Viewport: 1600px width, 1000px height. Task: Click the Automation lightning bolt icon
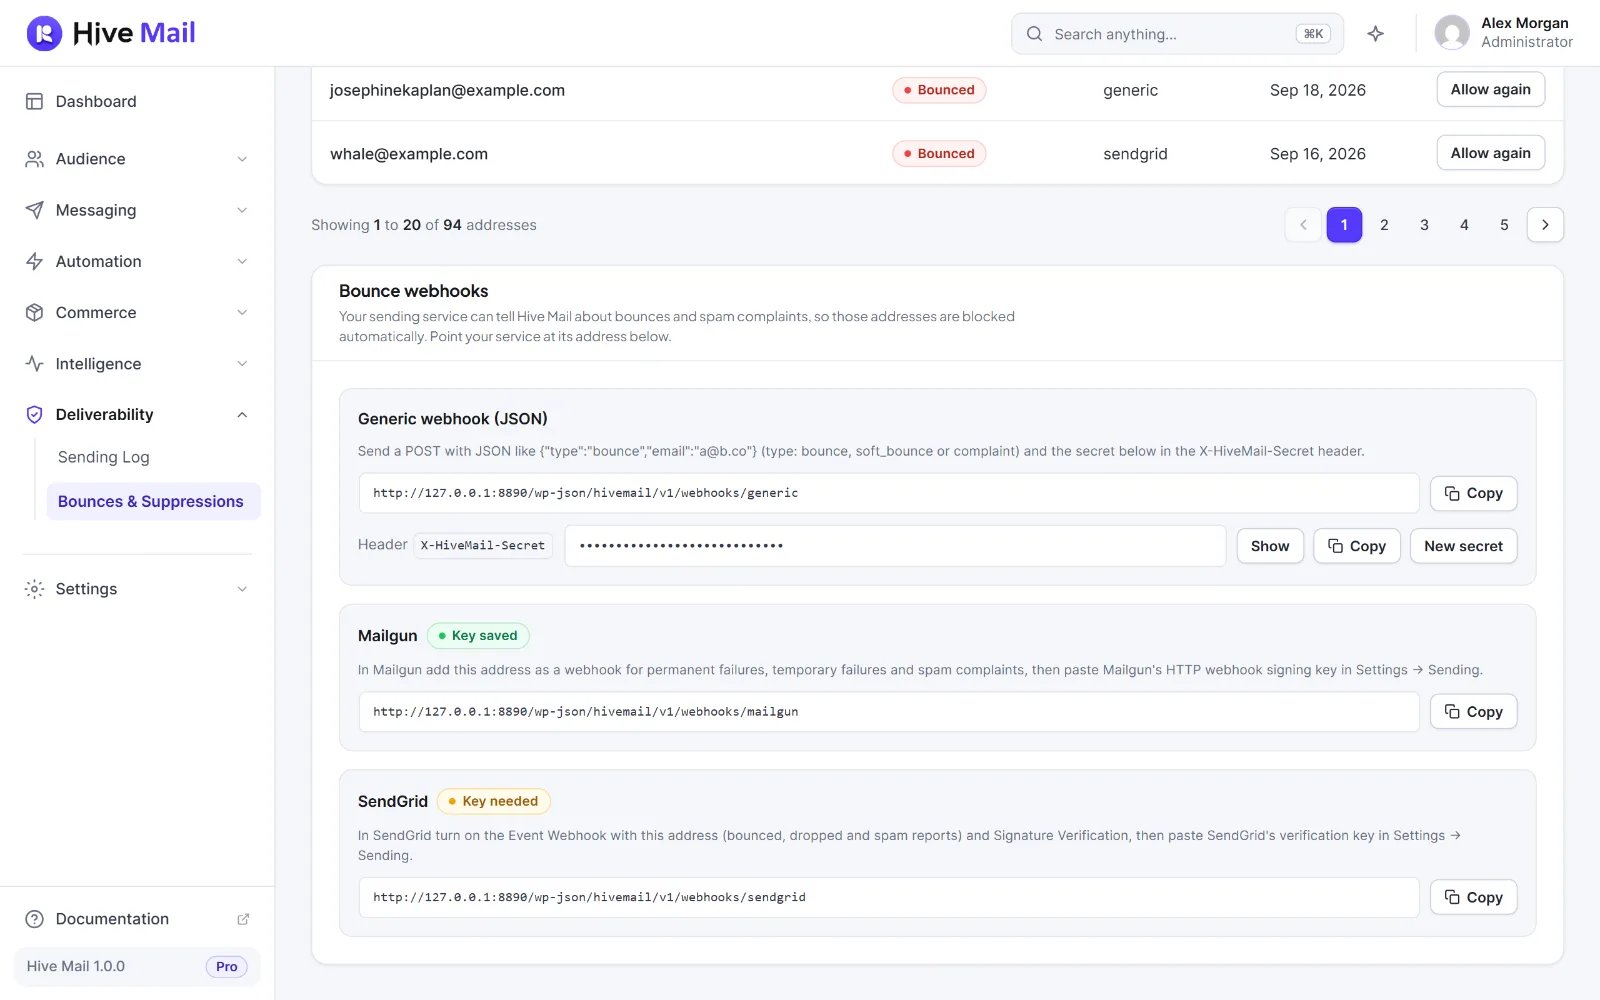coord(34,261)
